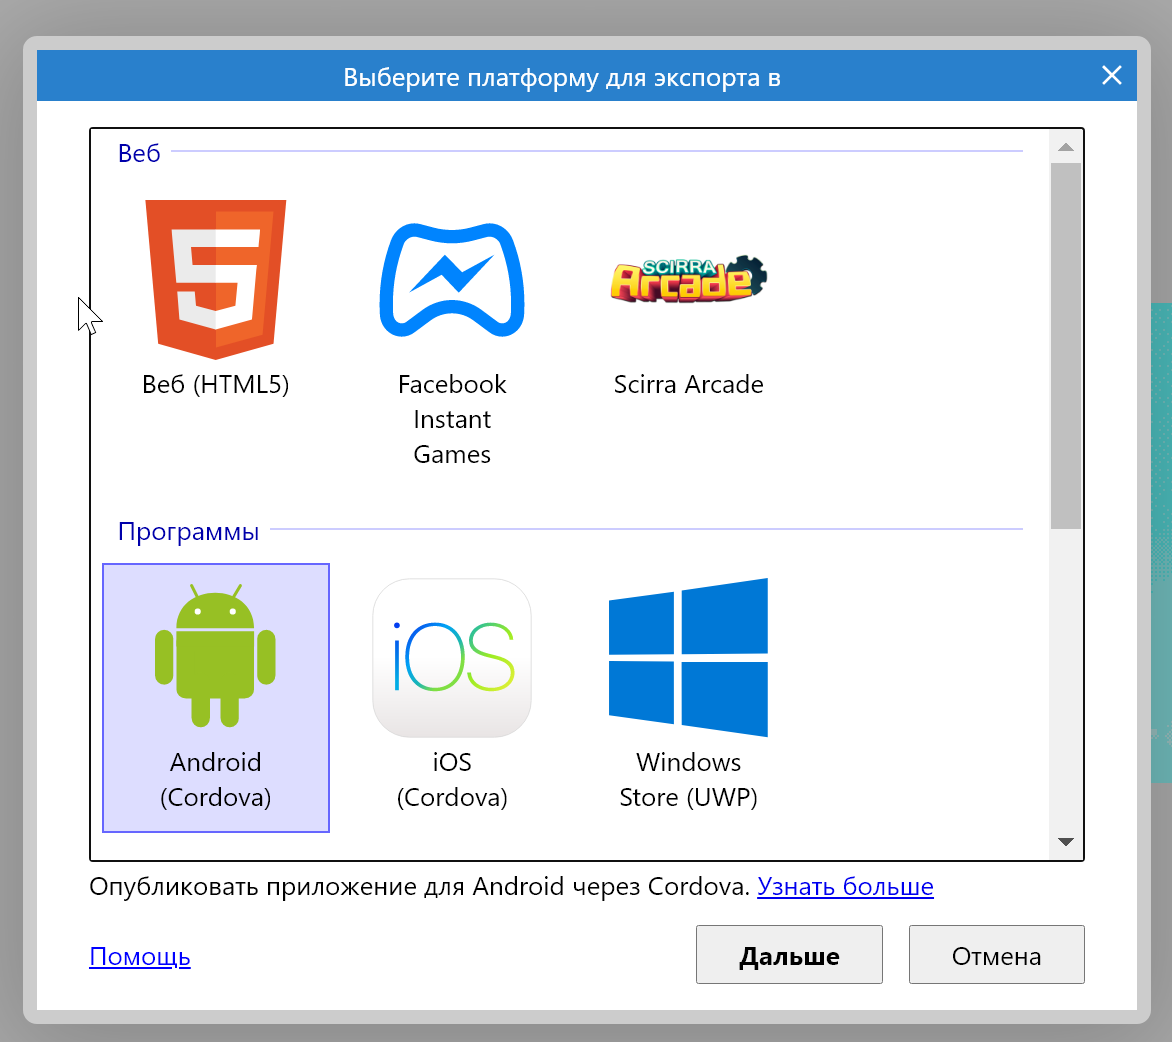Click the Android publish description text

[x=419, y=886]
